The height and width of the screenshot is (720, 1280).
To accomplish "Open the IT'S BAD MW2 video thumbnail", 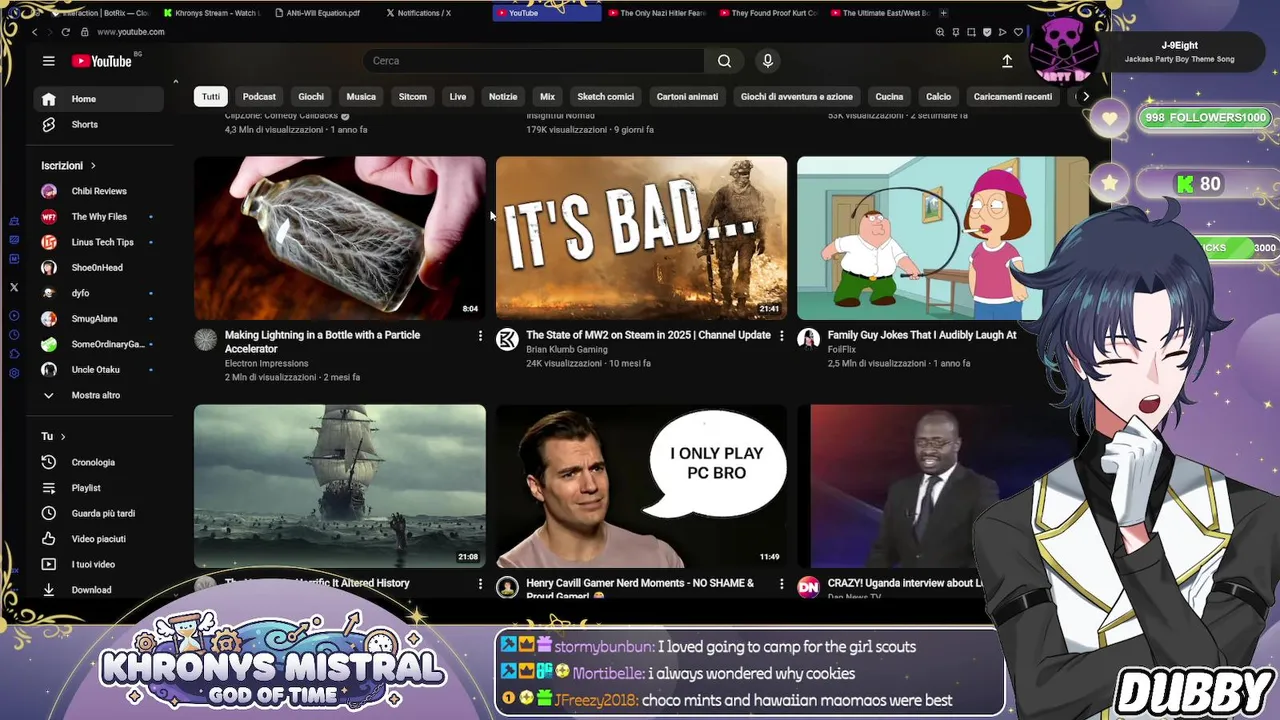I will [641, 238].
